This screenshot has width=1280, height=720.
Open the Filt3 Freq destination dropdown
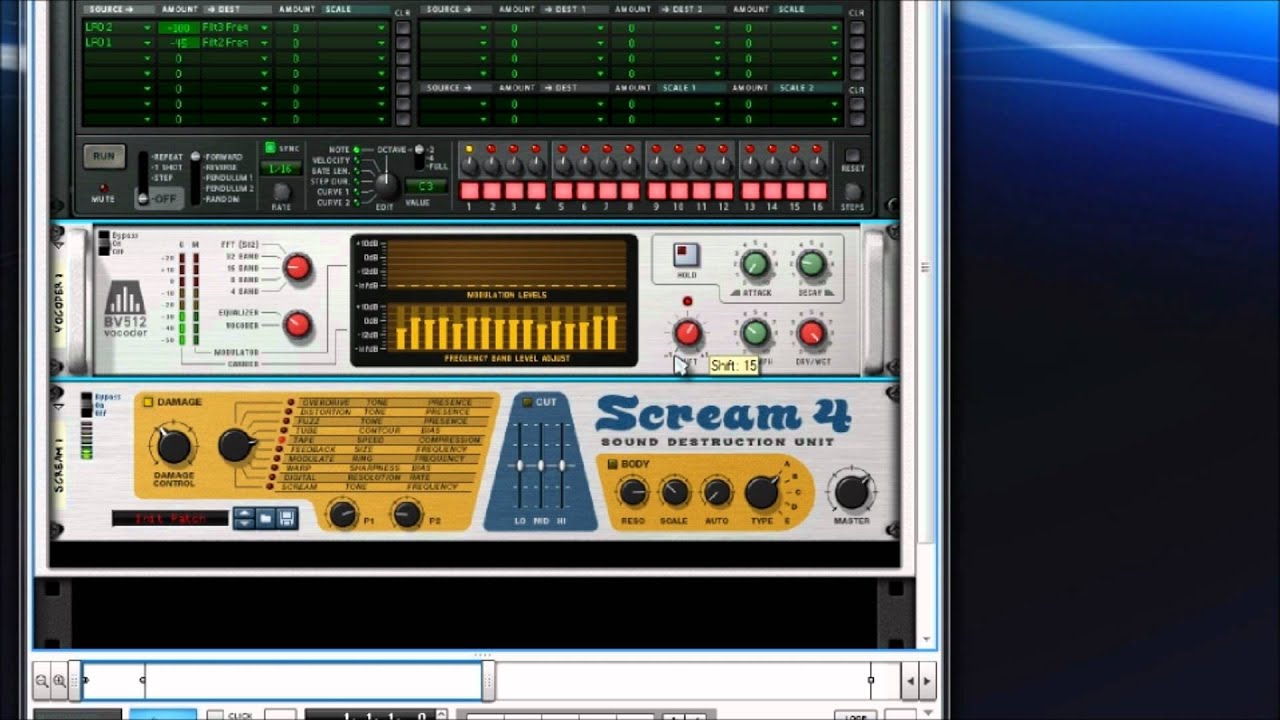coord(235,28)
